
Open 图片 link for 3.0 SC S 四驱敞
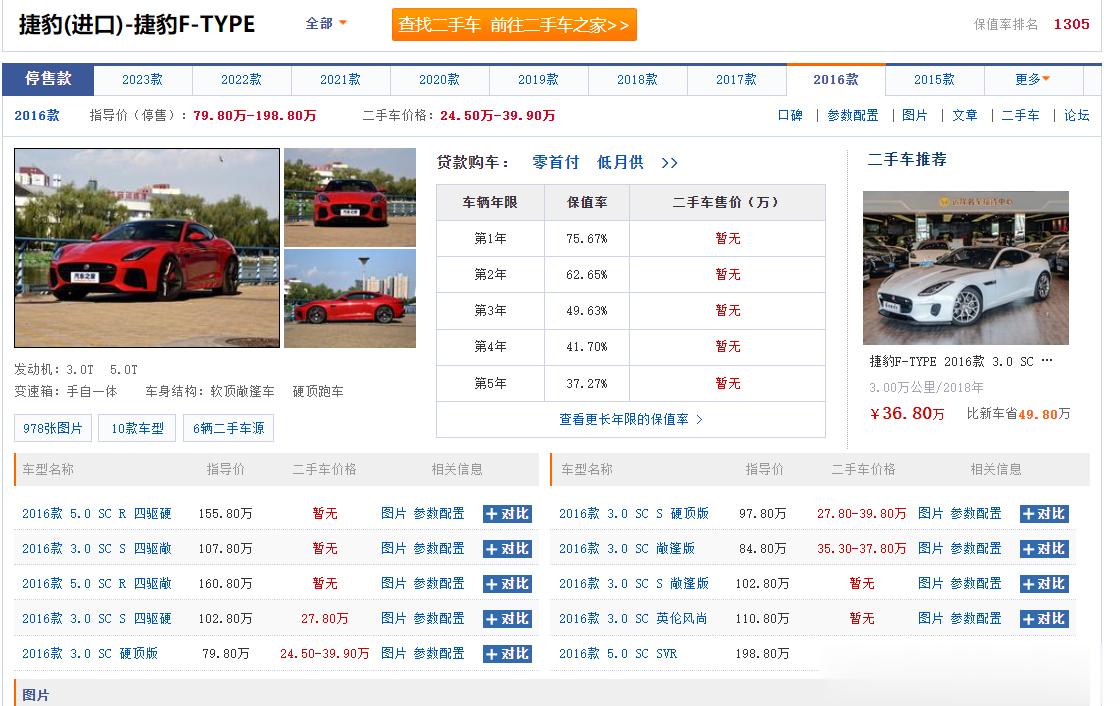point(393,549)
